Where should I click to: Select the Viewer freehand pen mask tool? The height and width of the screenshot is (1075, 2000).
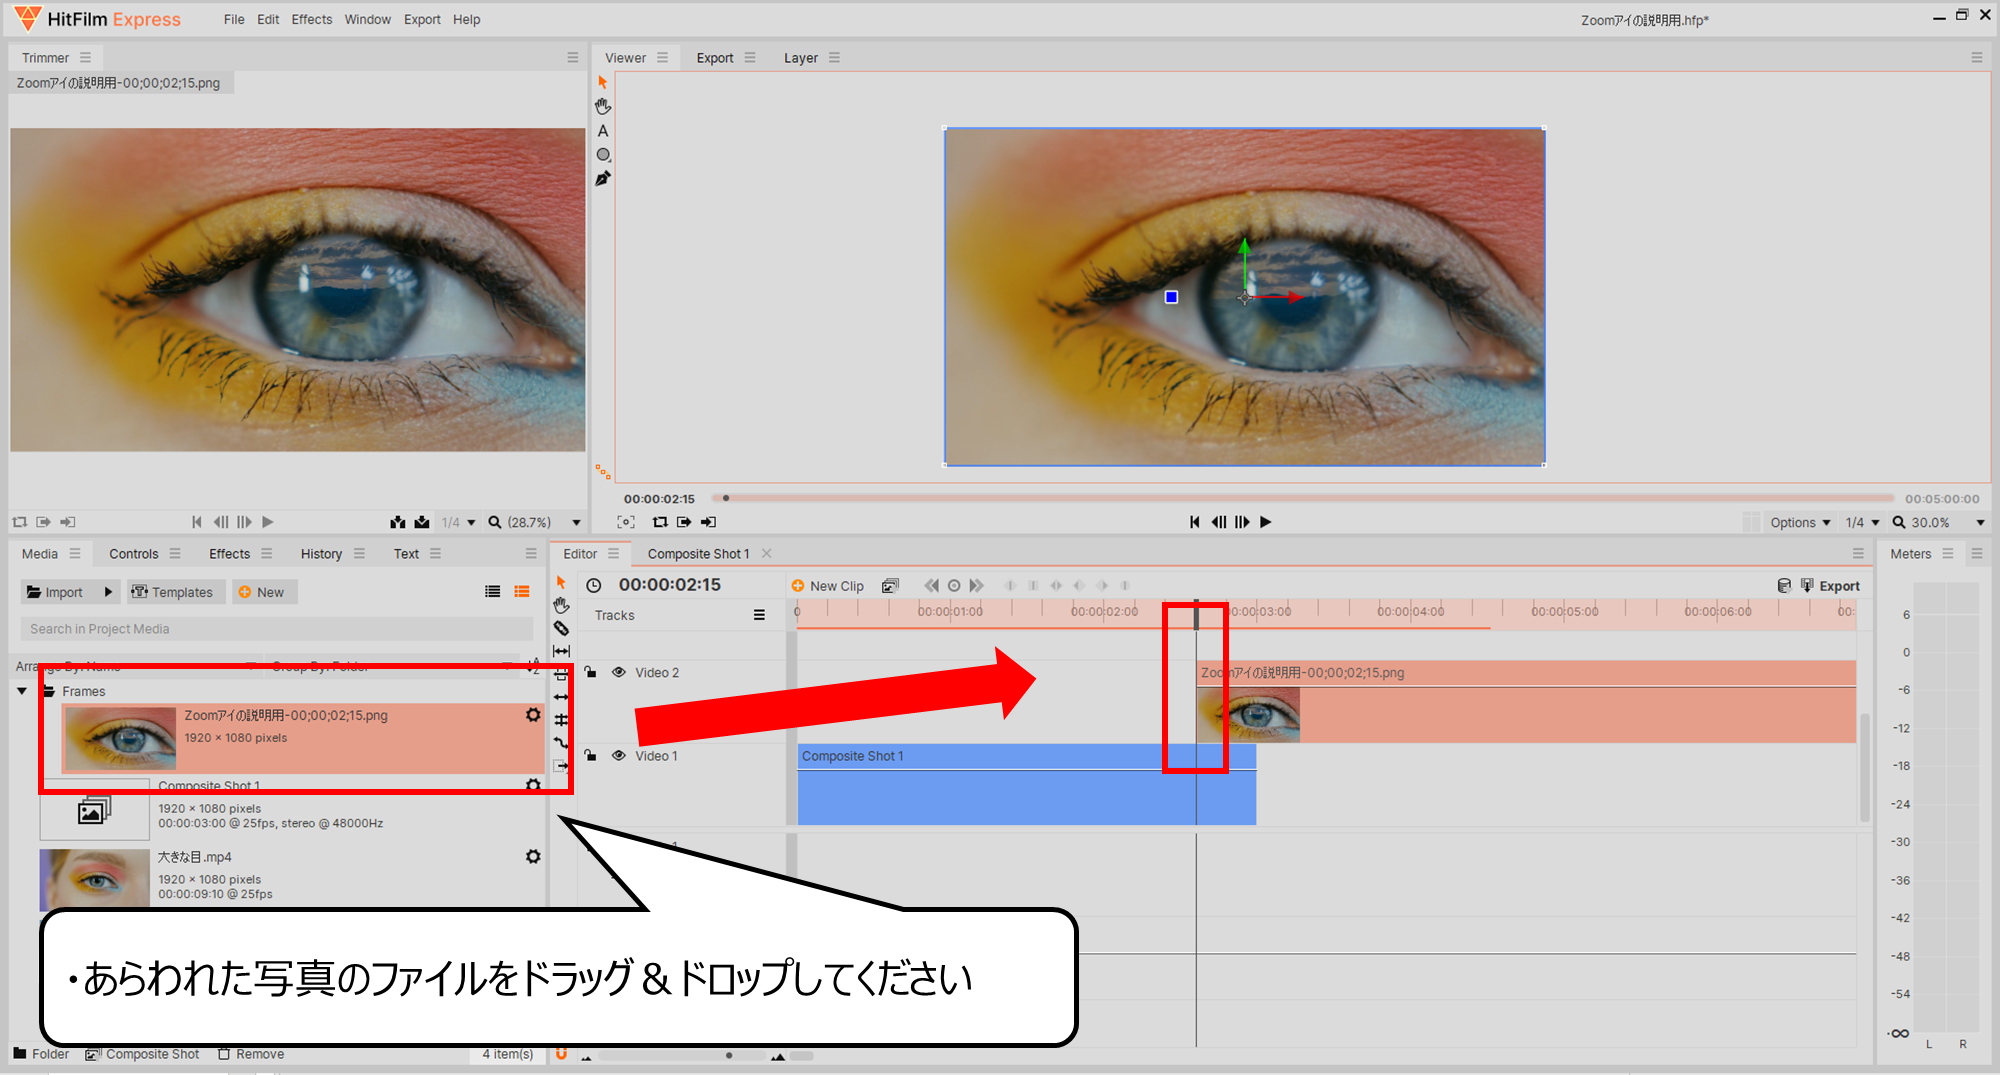(x=602, y=179)
